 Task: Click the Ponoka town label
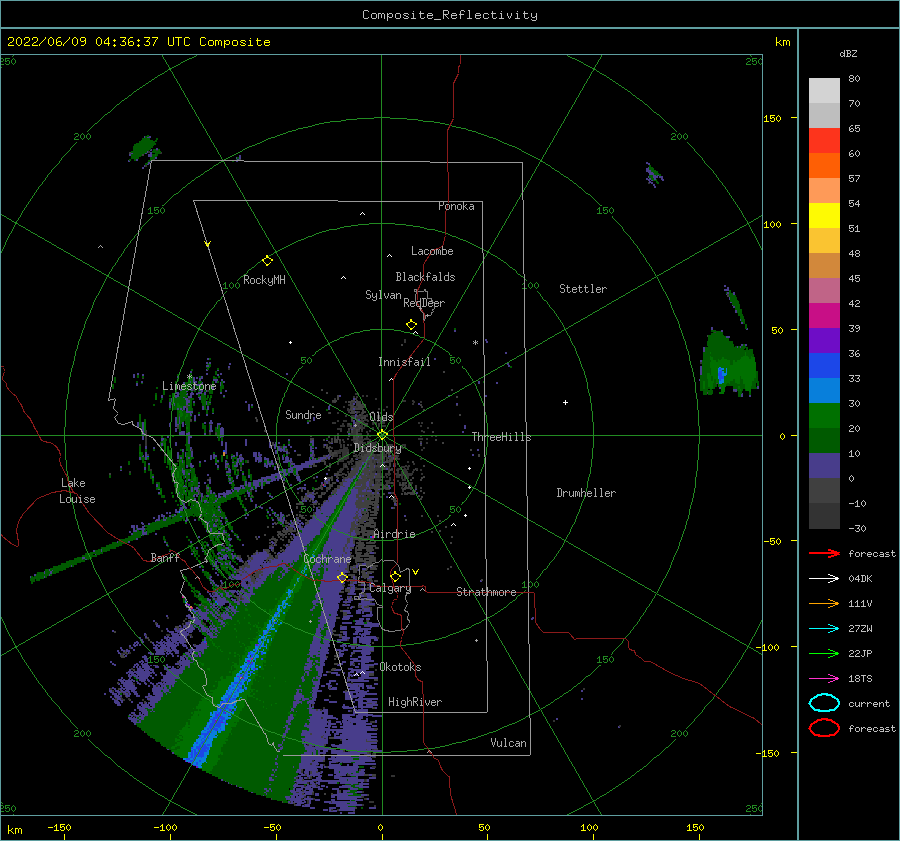click(x=456, y=206)
